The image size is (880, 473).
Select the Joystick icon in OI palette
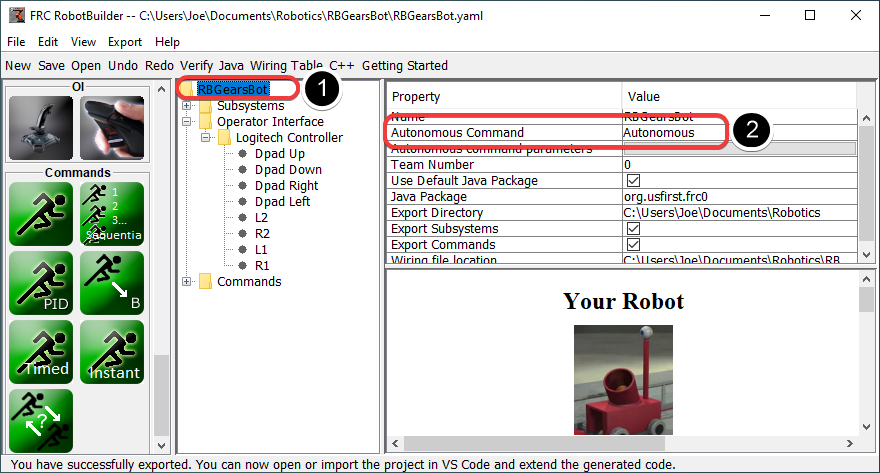(x=41, y=128)
